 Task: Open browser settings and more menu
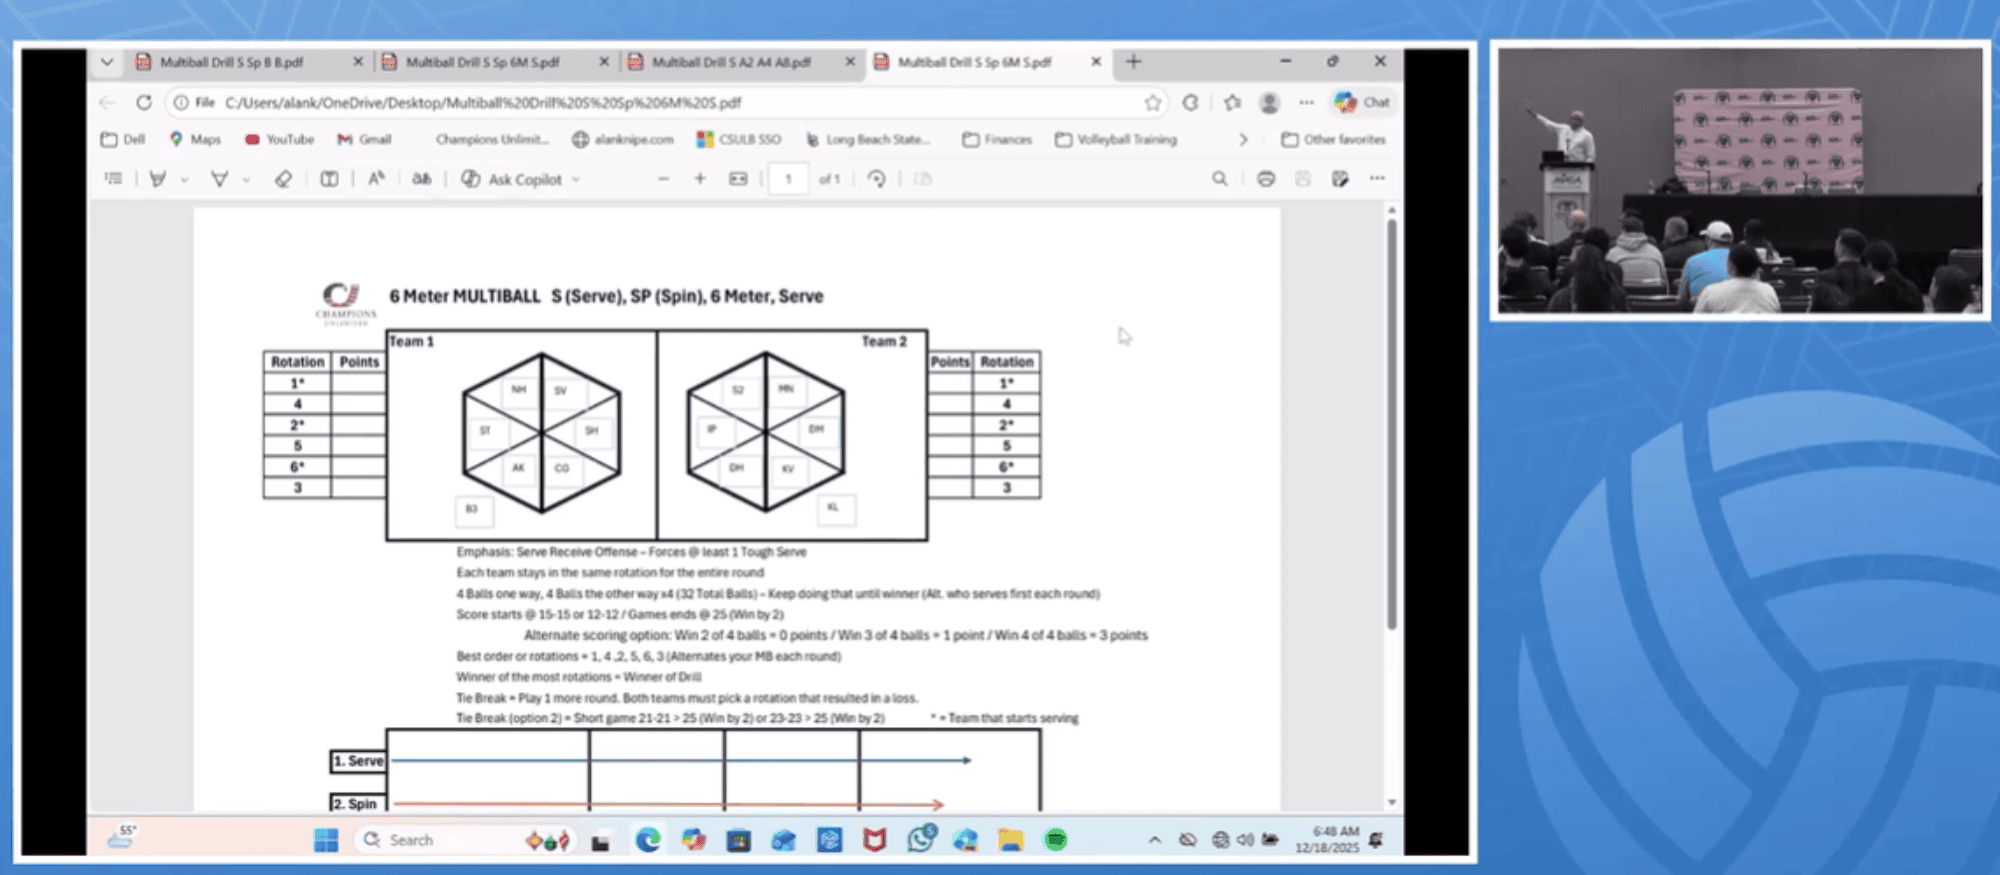point(1307,102)
